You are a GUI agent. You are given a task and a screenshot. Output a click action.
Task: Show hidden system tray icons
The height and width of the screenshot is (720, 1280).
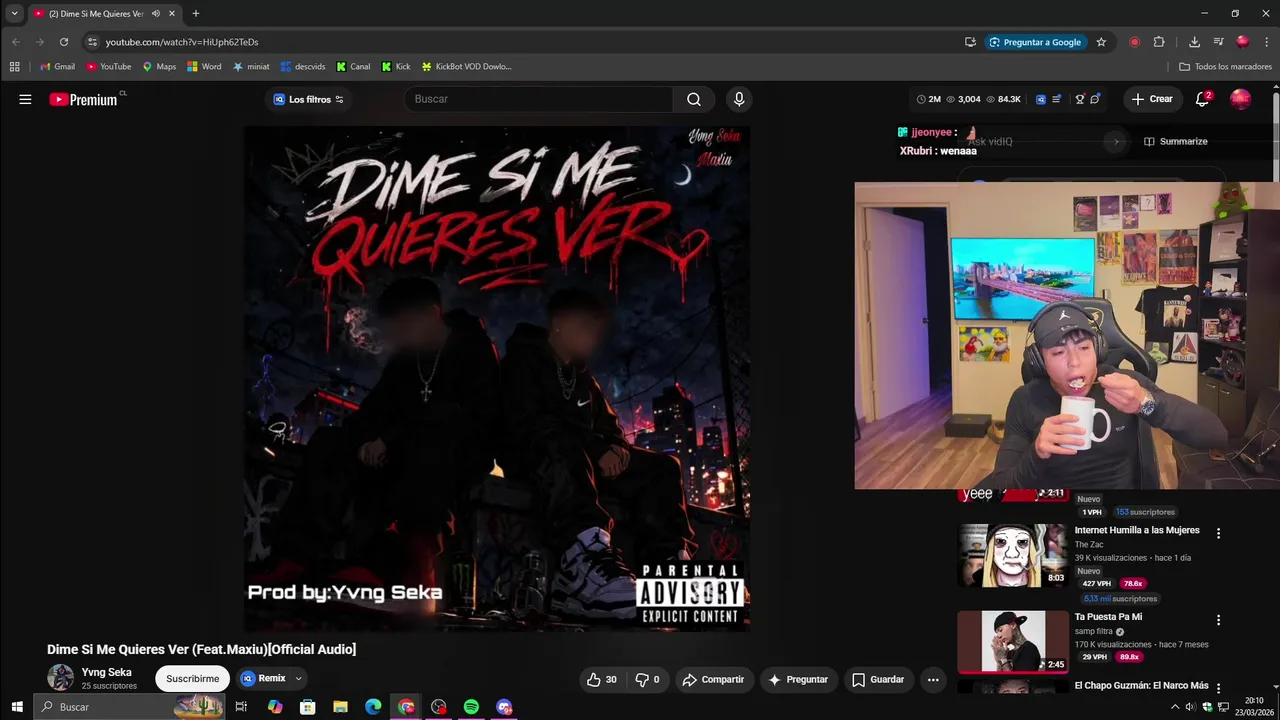click(x=1175, y=707)
